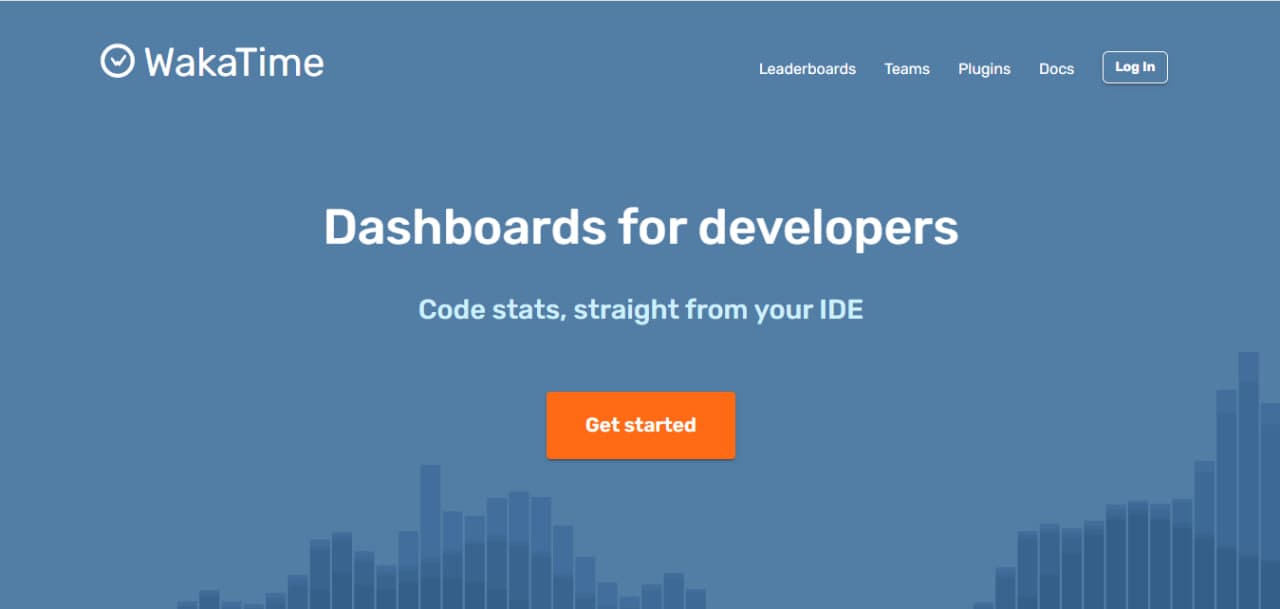Screen dimensions: 1280x609
Task: Select the "Dashboards for developers" headline
Action: [x=641, y=227]
